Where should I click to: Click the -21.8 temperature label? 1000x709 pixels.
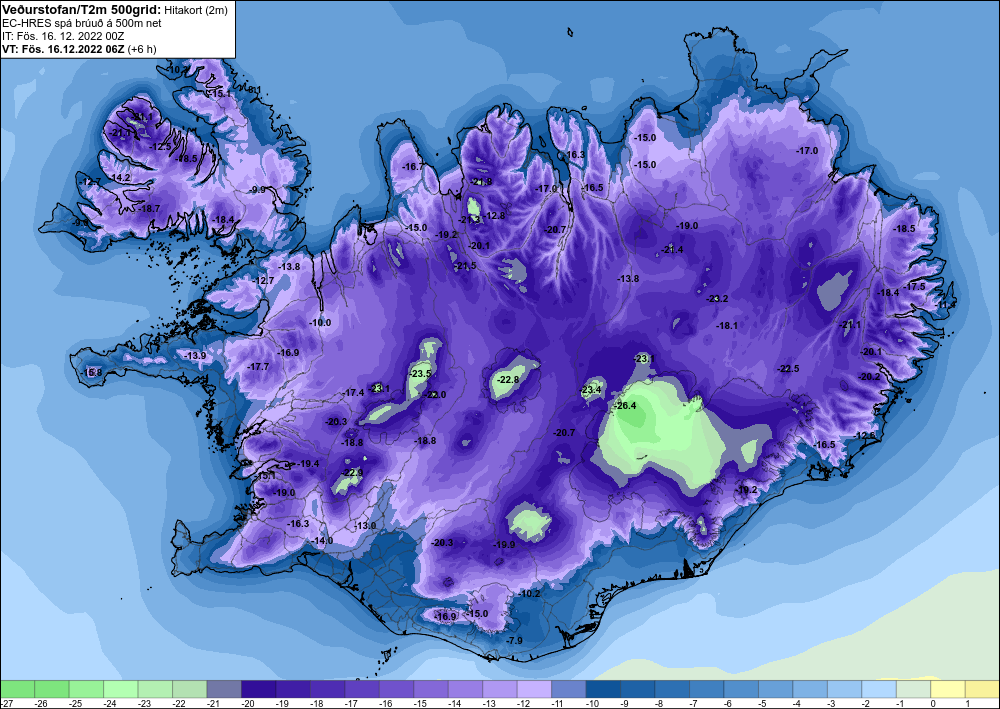[x=482, y=182]
